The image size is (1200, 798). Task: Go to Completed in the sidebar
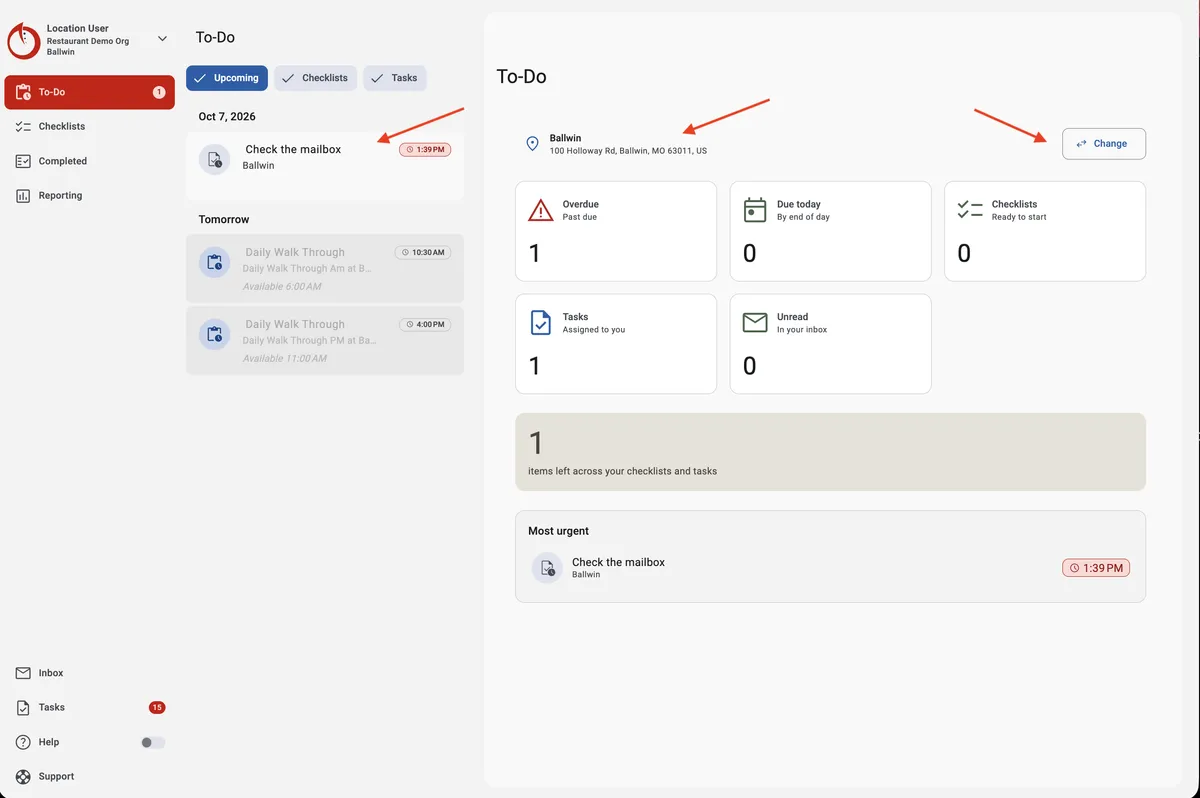point(90,161)
